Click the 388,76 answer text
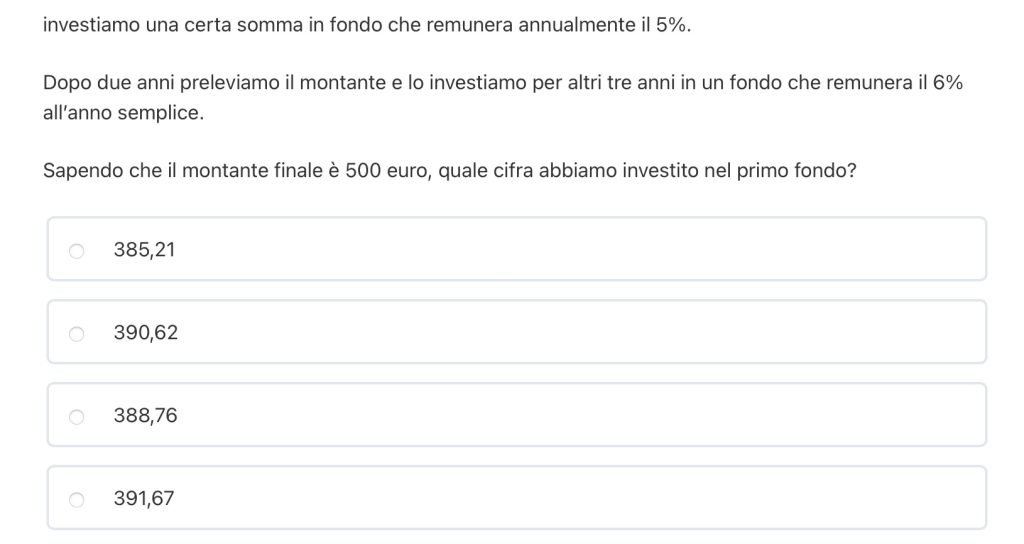Viewport: 1024px width, 544px height. click(146, 416)
